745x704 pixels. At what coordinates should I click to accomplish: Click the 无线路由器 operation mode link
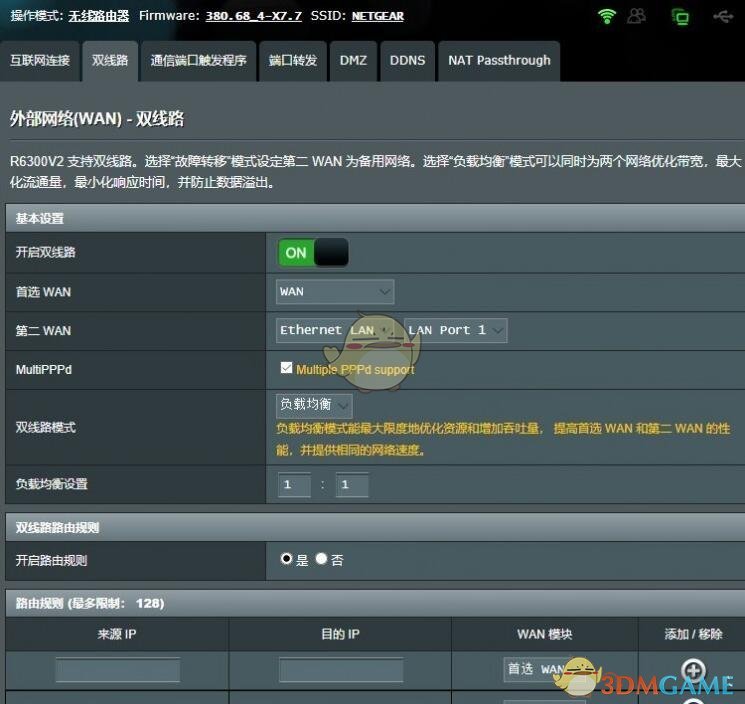pyautogui.click(x=99, y=16)
